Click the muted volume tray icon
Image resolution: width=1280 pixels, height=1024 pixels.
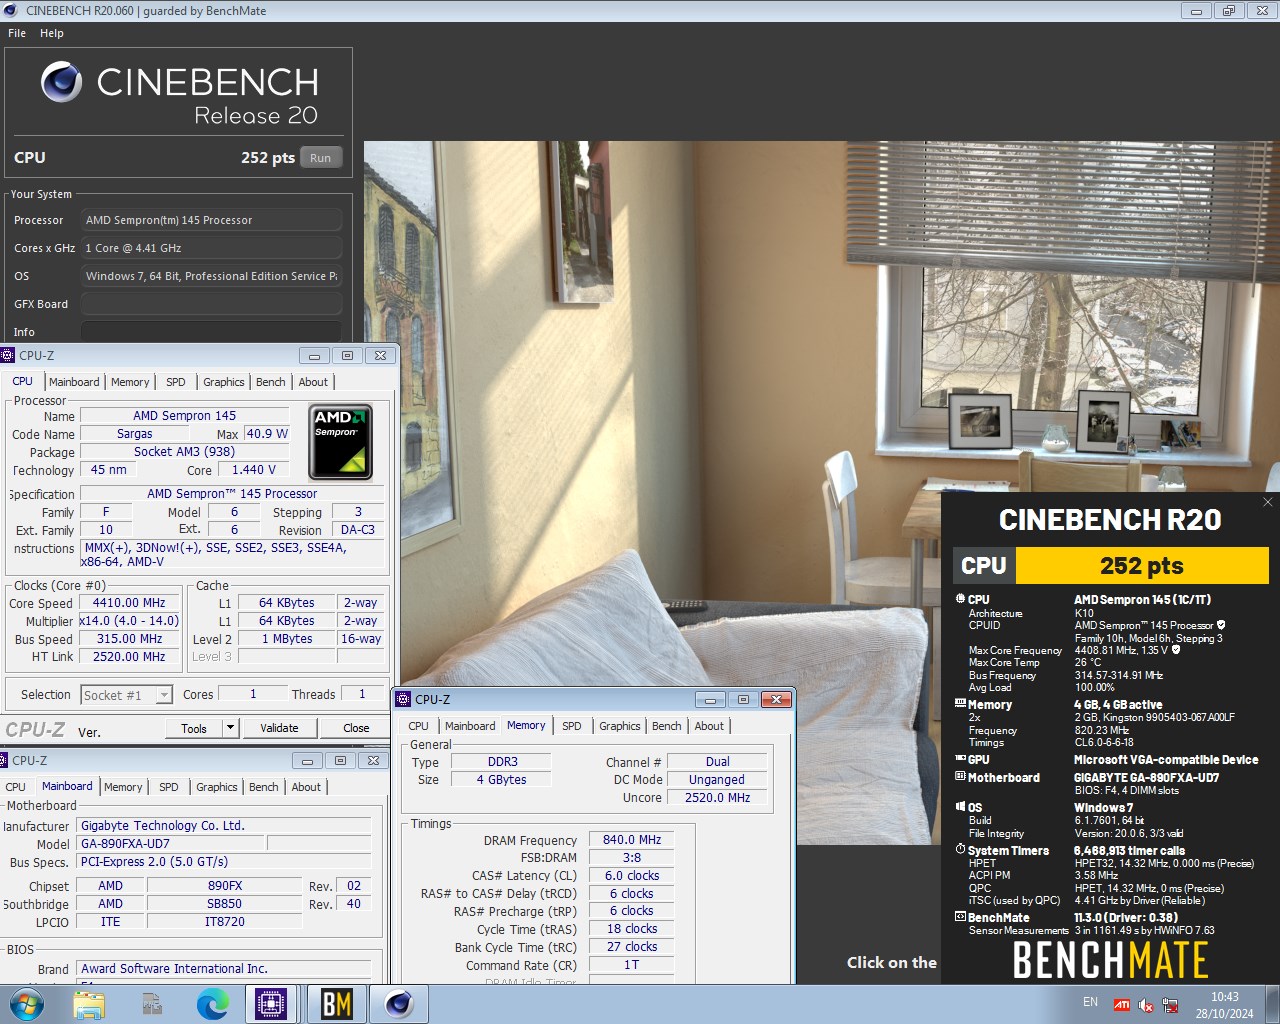pos(1146,1005)
